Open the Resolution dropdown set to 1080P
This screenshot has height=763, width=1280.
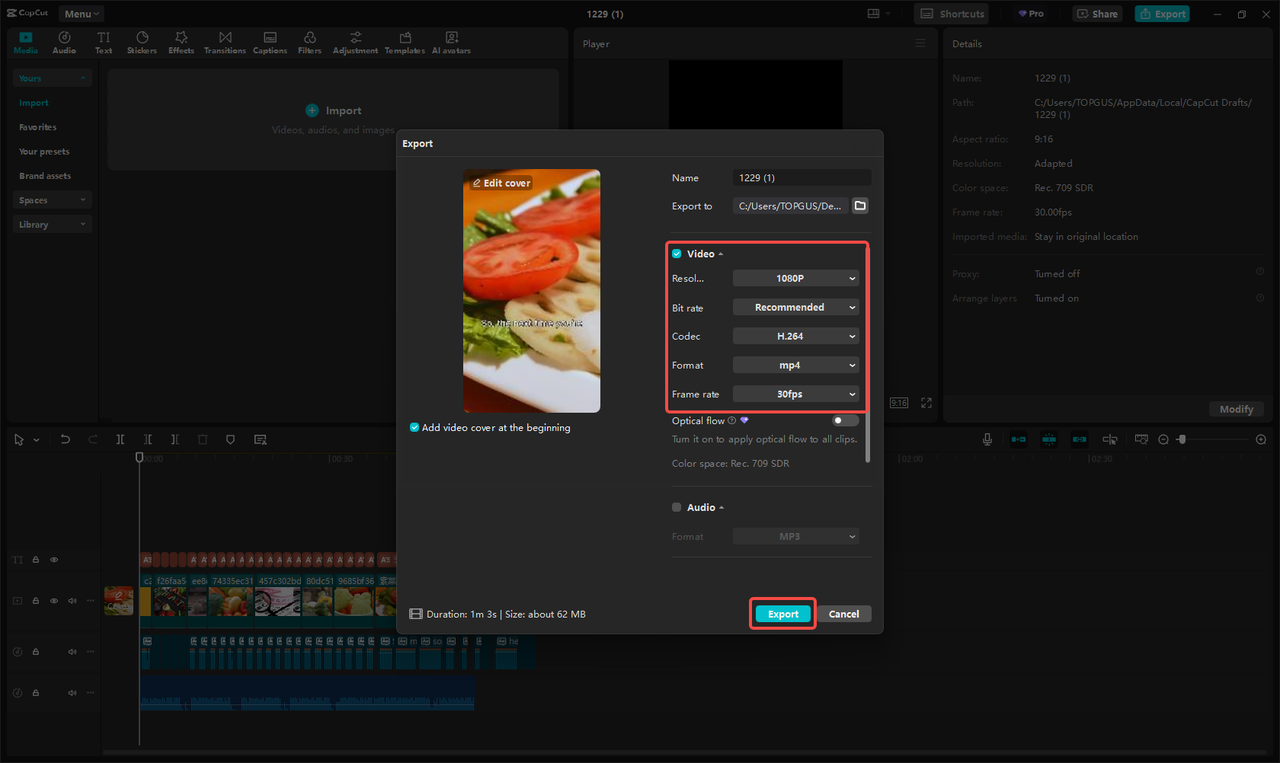(x=796, y=277)
